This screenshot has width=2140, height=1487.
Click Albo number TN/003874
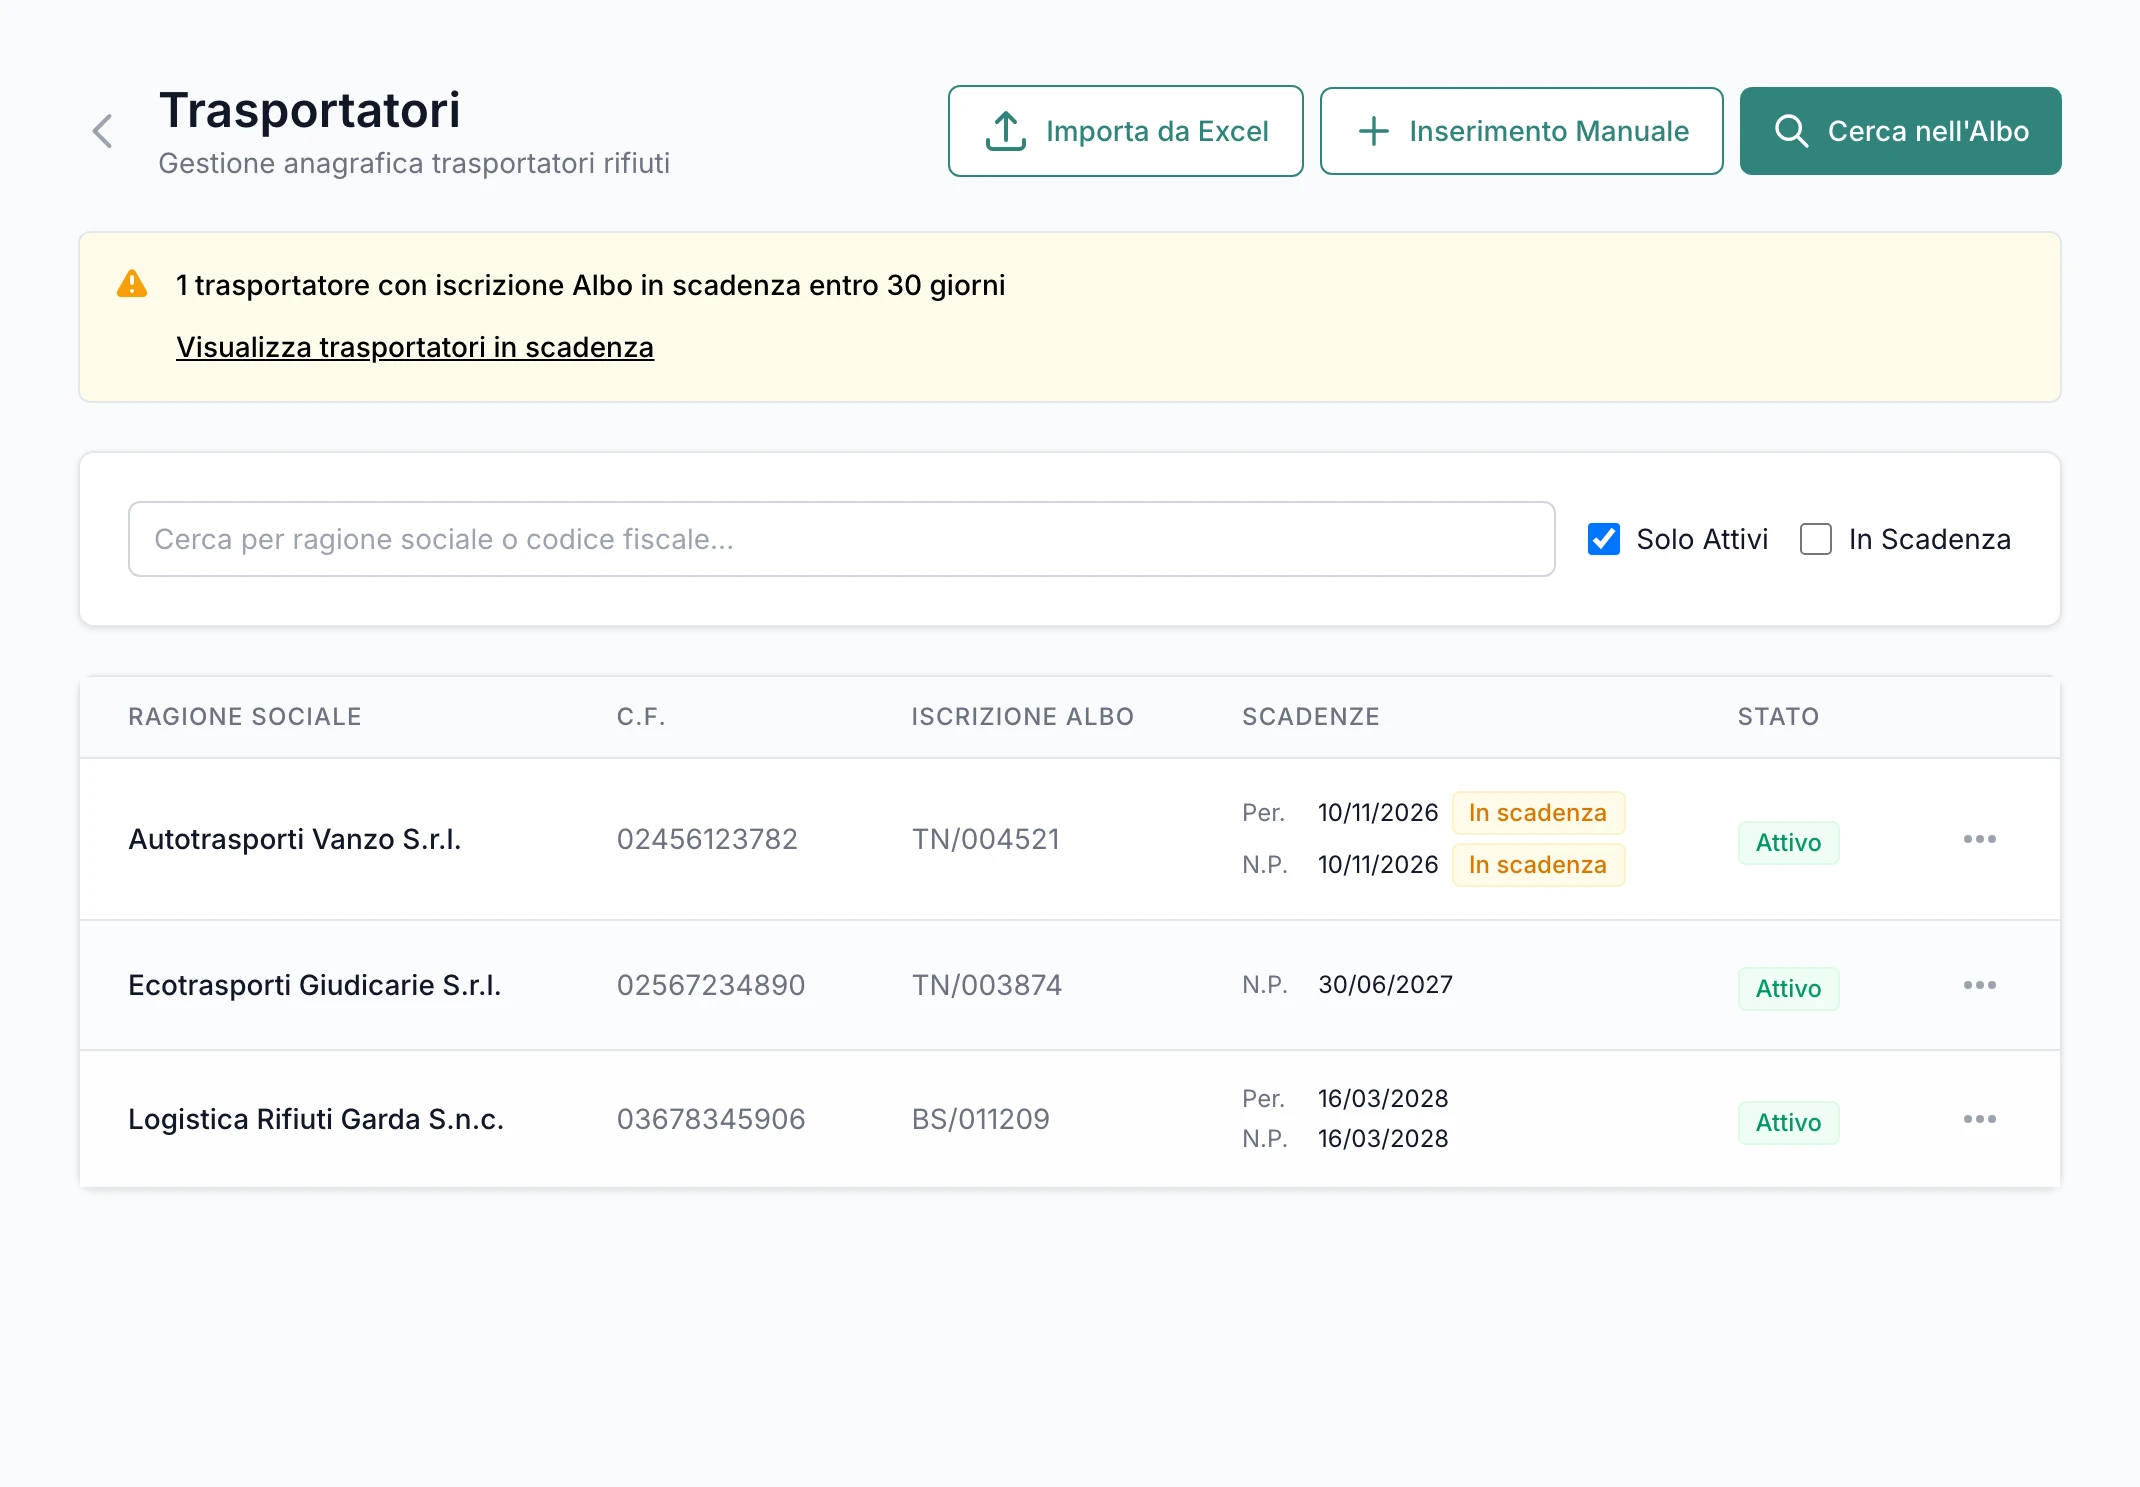[987, 985]
